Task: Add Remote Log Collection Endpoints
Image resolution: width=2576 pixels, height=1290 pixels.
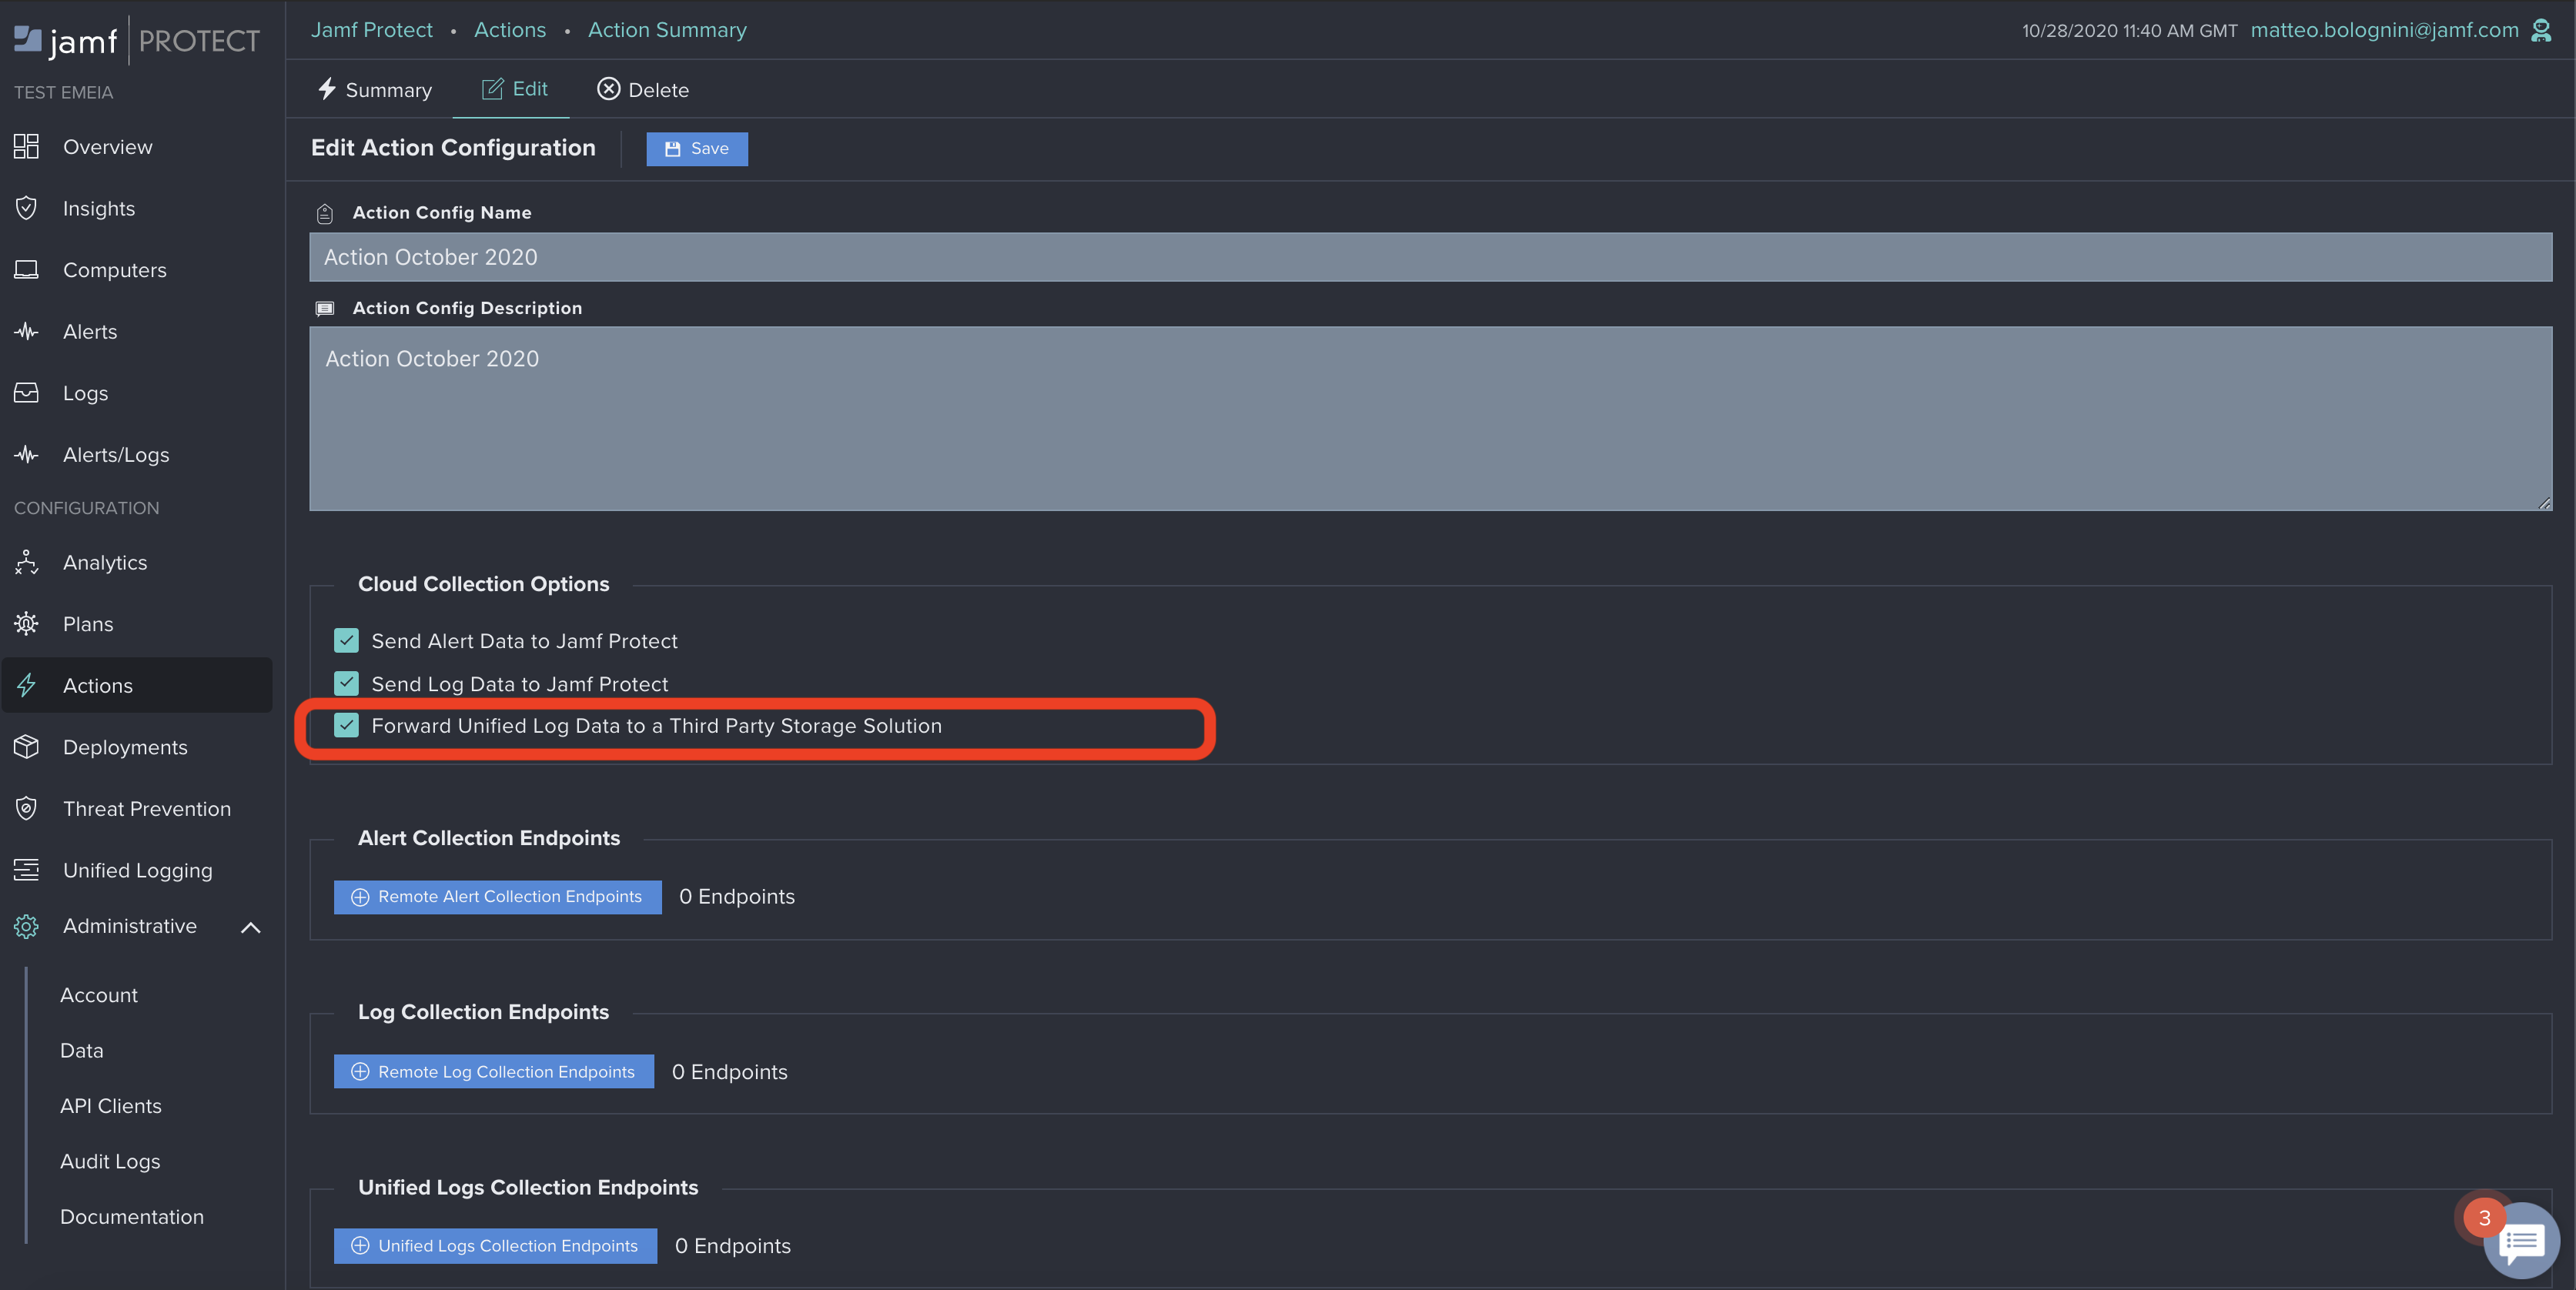Action: tap(494, 1072)
